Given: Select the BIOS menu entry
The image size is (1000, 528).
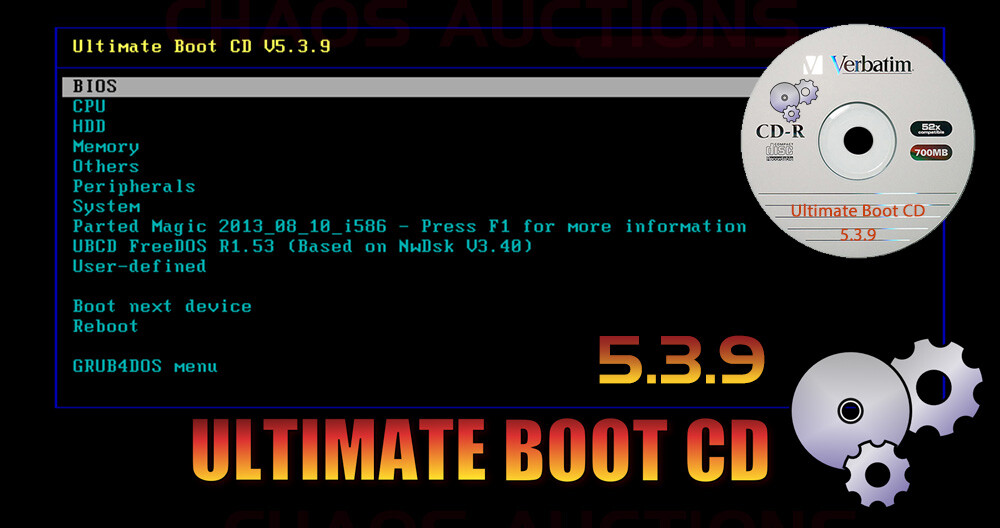Looking at the screenshot, I should click(408, 87).
